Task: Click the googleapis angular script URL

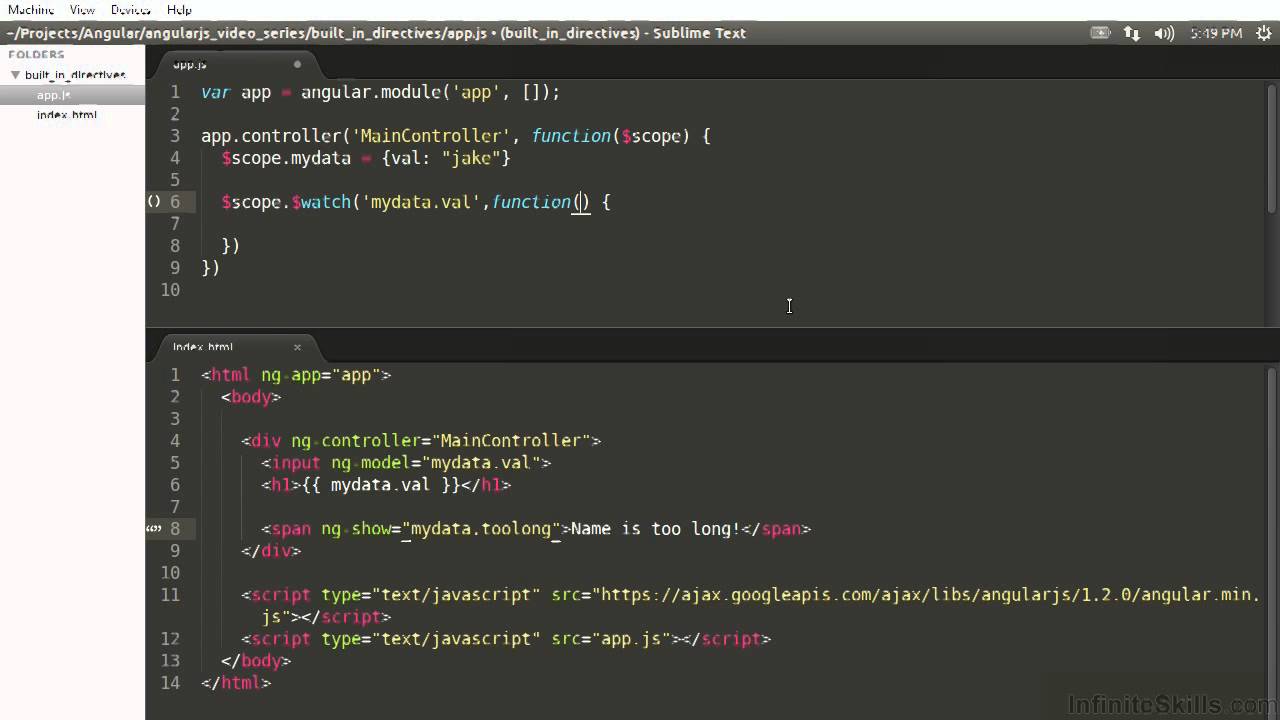Action: pos(926,595)
